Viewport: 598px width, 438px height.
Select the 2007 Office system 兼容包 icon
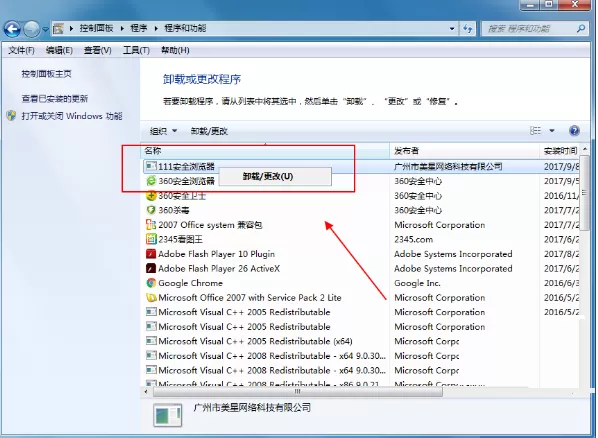(151, 224)
